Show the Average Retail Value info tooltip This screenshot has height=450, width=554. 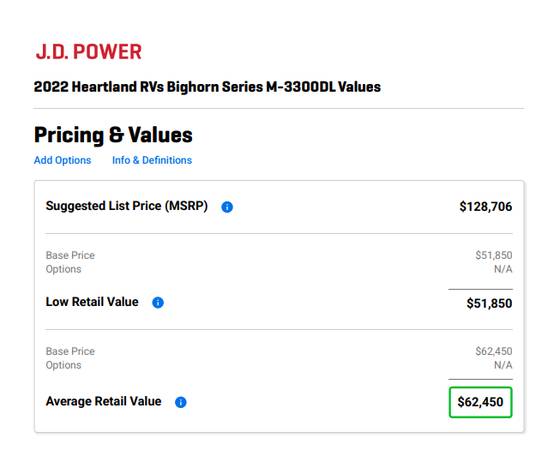click(181, 402)
